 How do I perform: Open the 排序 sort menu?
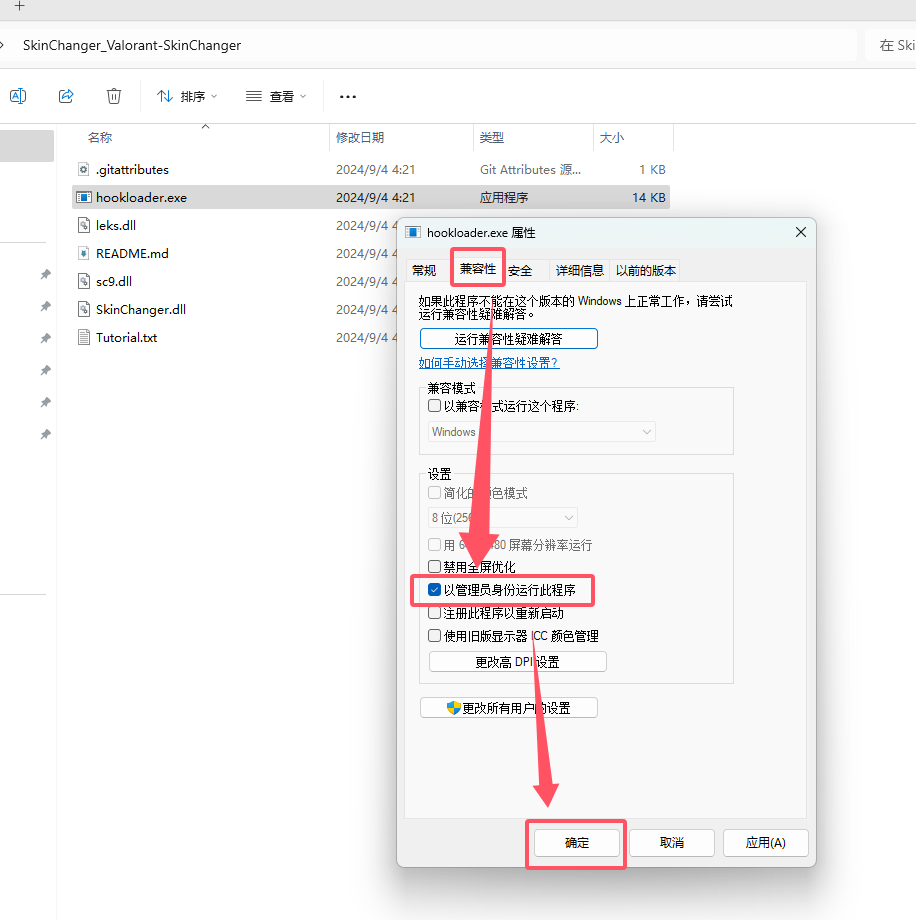point(187,96)
